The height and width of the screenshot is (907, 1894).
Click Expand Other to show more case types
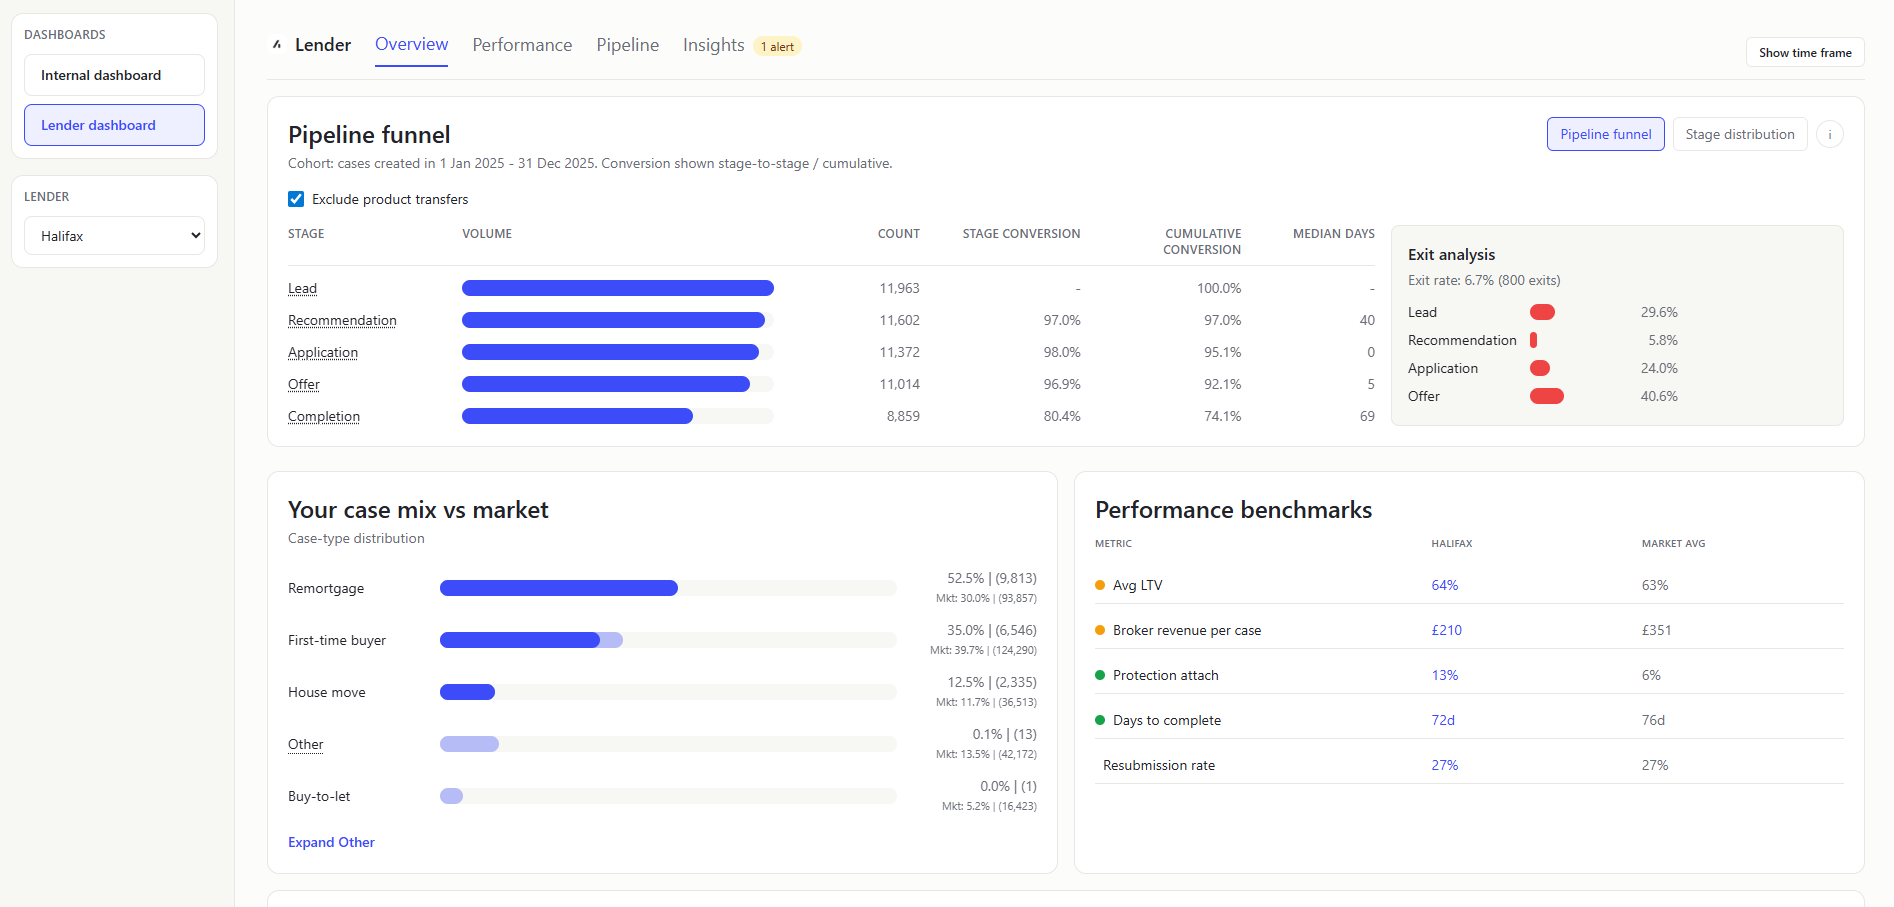[331, 842]
